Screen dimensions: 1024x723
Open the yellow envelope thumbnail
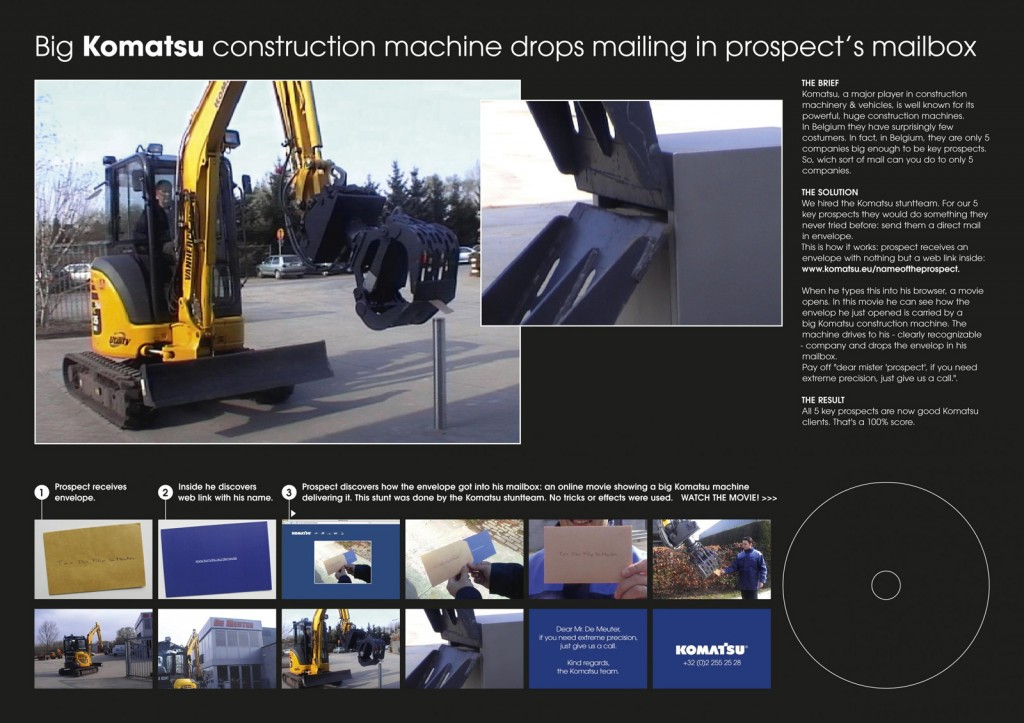tap(93, 559)
